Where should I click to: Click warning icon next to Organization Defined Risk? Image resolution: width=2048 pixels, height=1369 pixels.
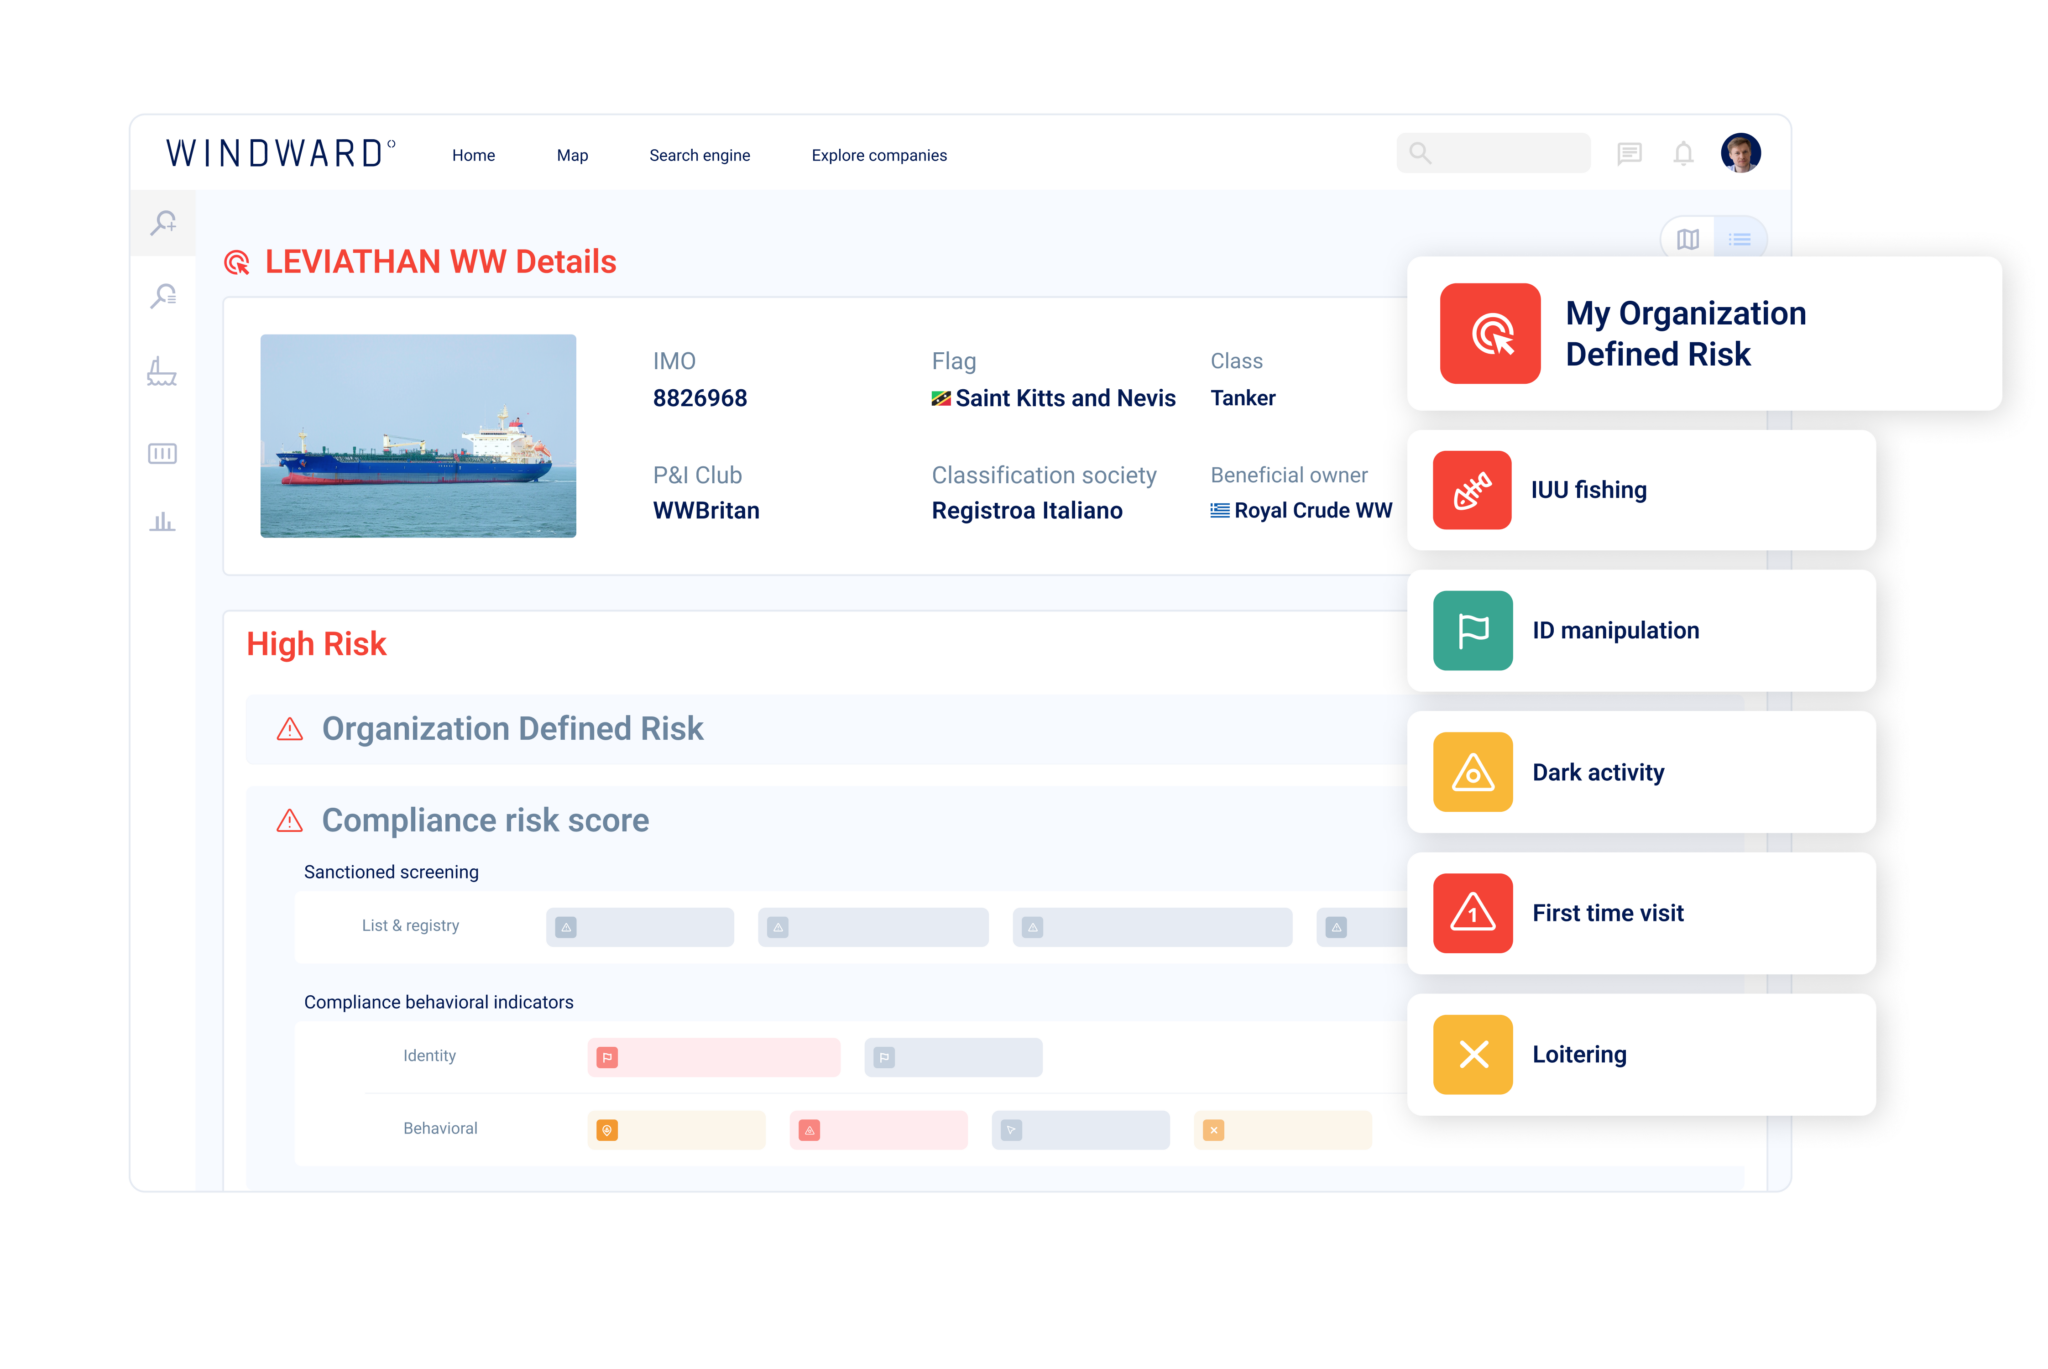[290, 729]
